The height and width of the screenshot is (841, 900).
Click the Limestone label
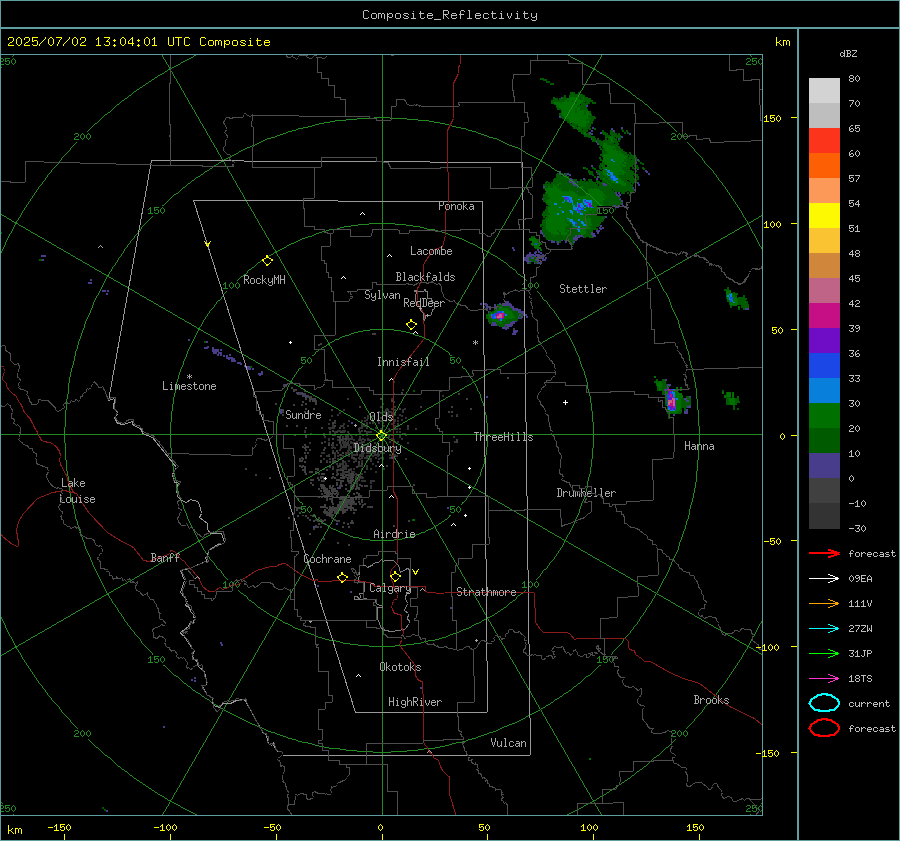tap(189, 386)
